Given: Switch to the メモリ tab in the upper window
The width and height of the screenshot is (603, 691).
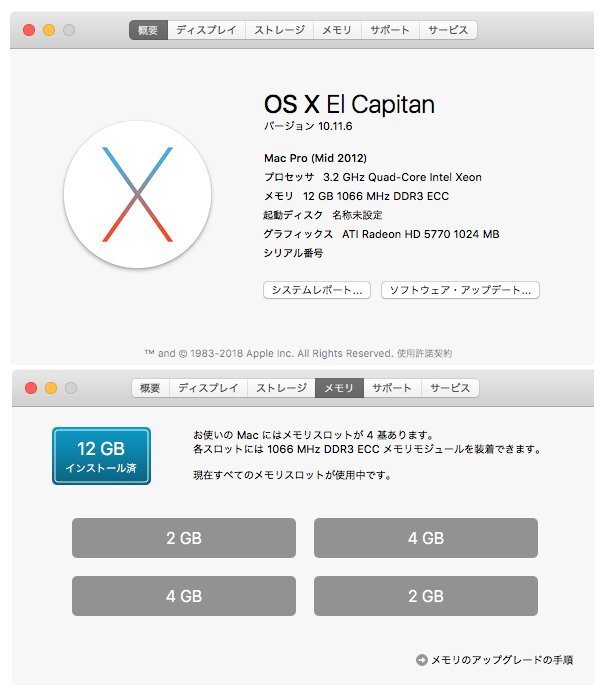Looking at the screenshot, I should point(337,30).
